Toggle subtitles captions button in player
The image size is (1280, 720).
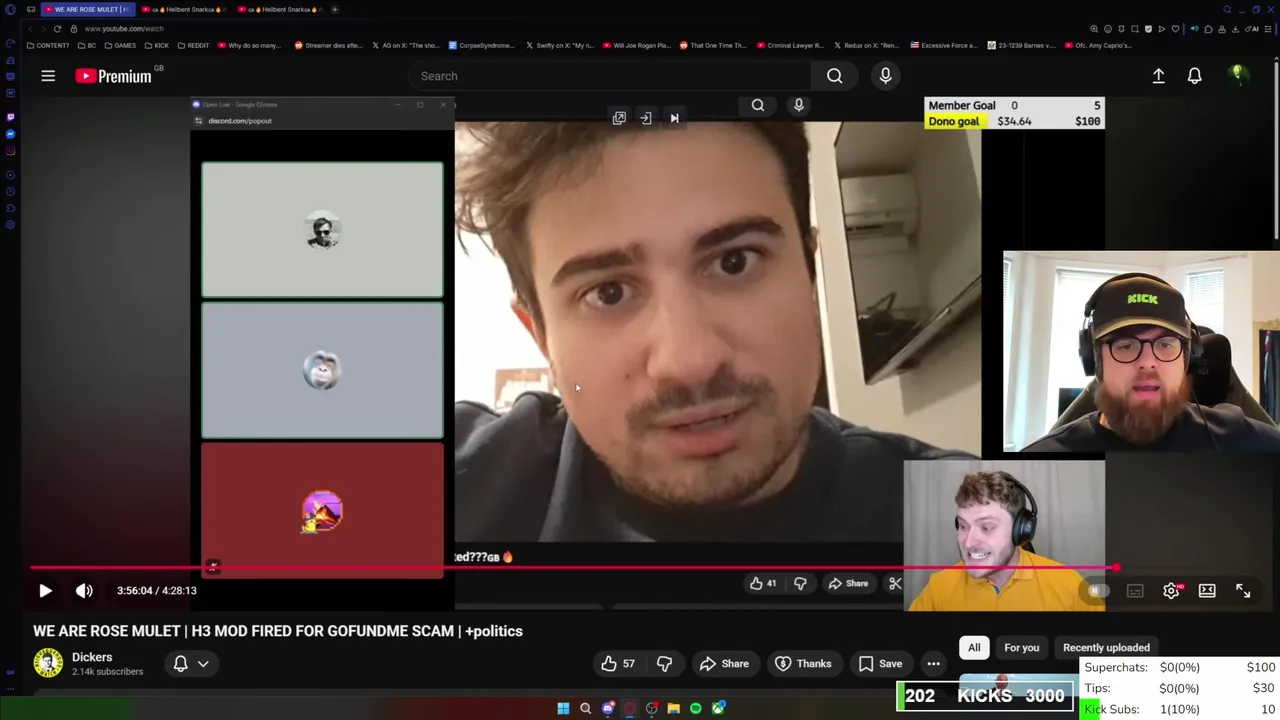click(1135, 591)
